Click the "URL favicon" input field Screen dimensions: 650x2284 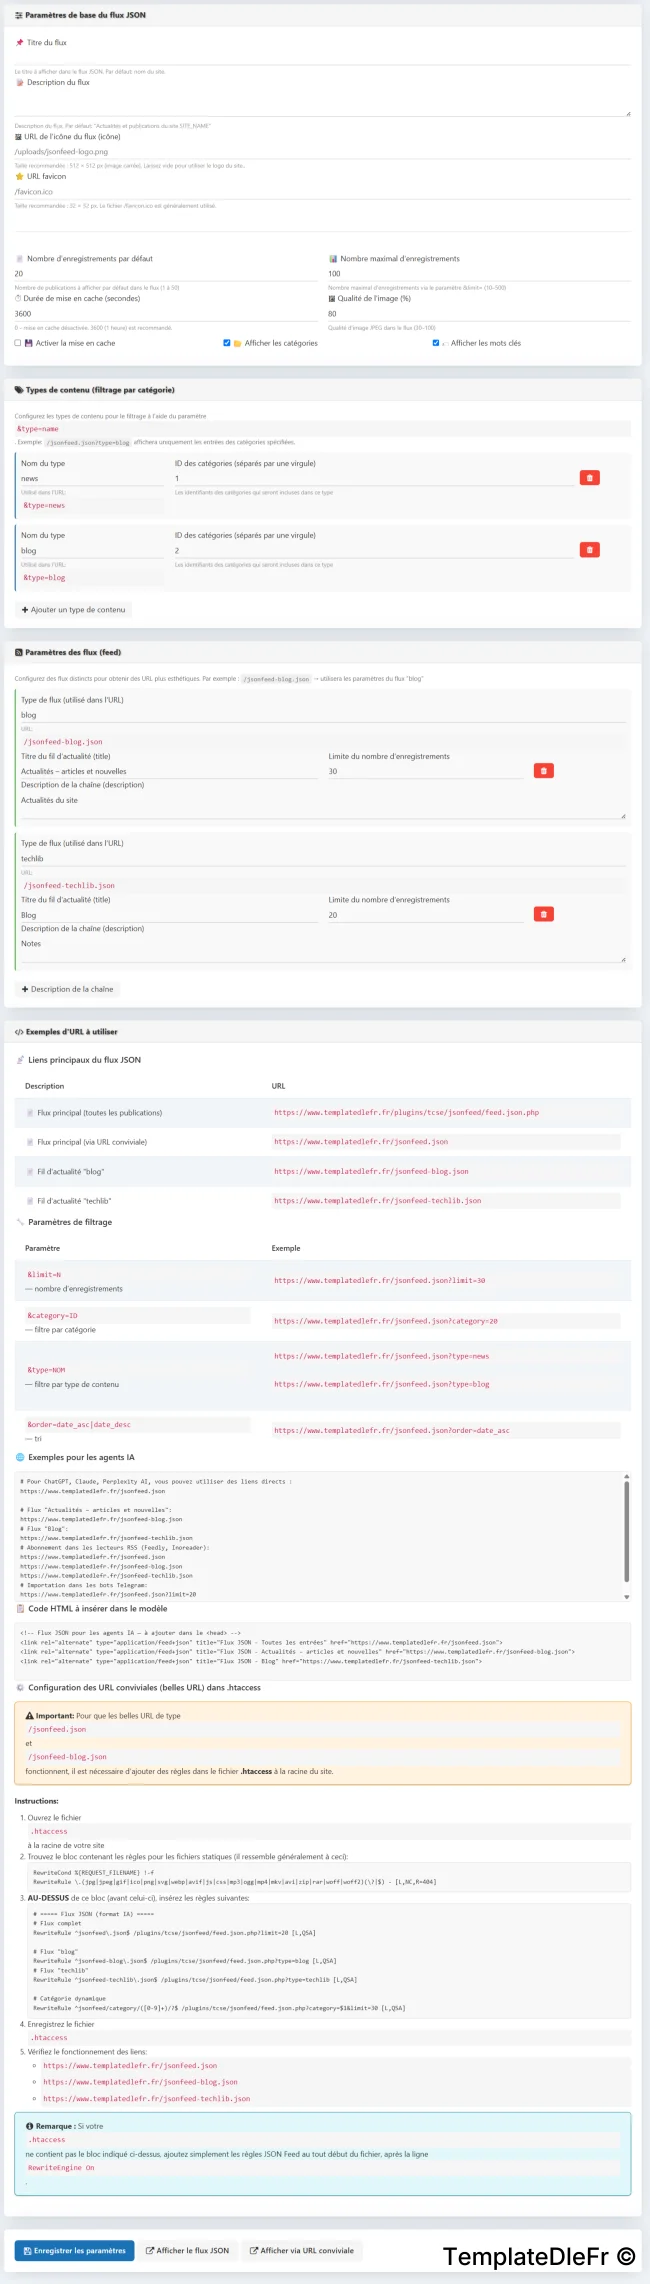coord(322,191)
